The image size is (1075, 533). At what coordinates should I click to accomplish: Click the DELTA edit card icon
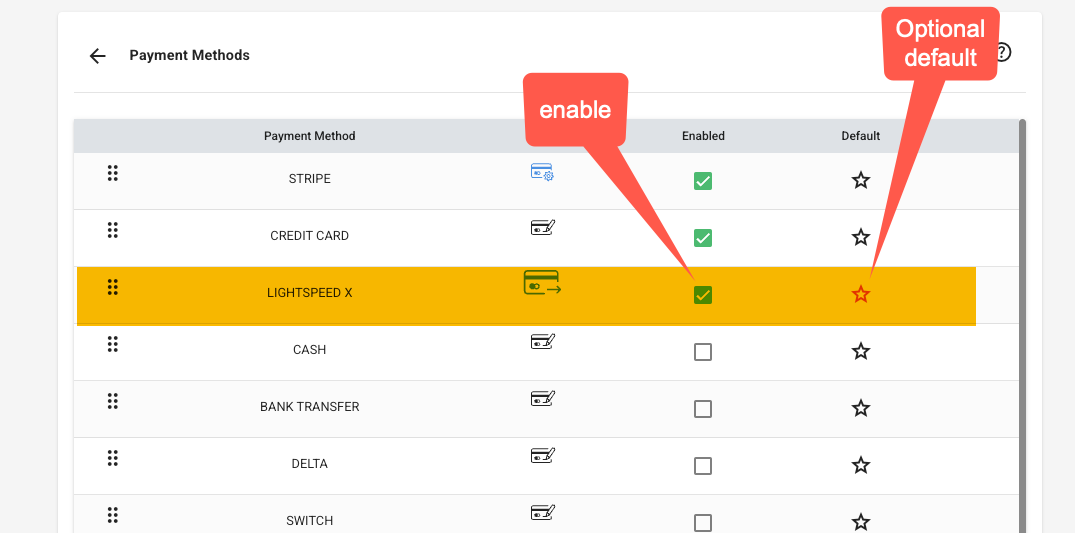pyautogui.click(x=543, y=455)
